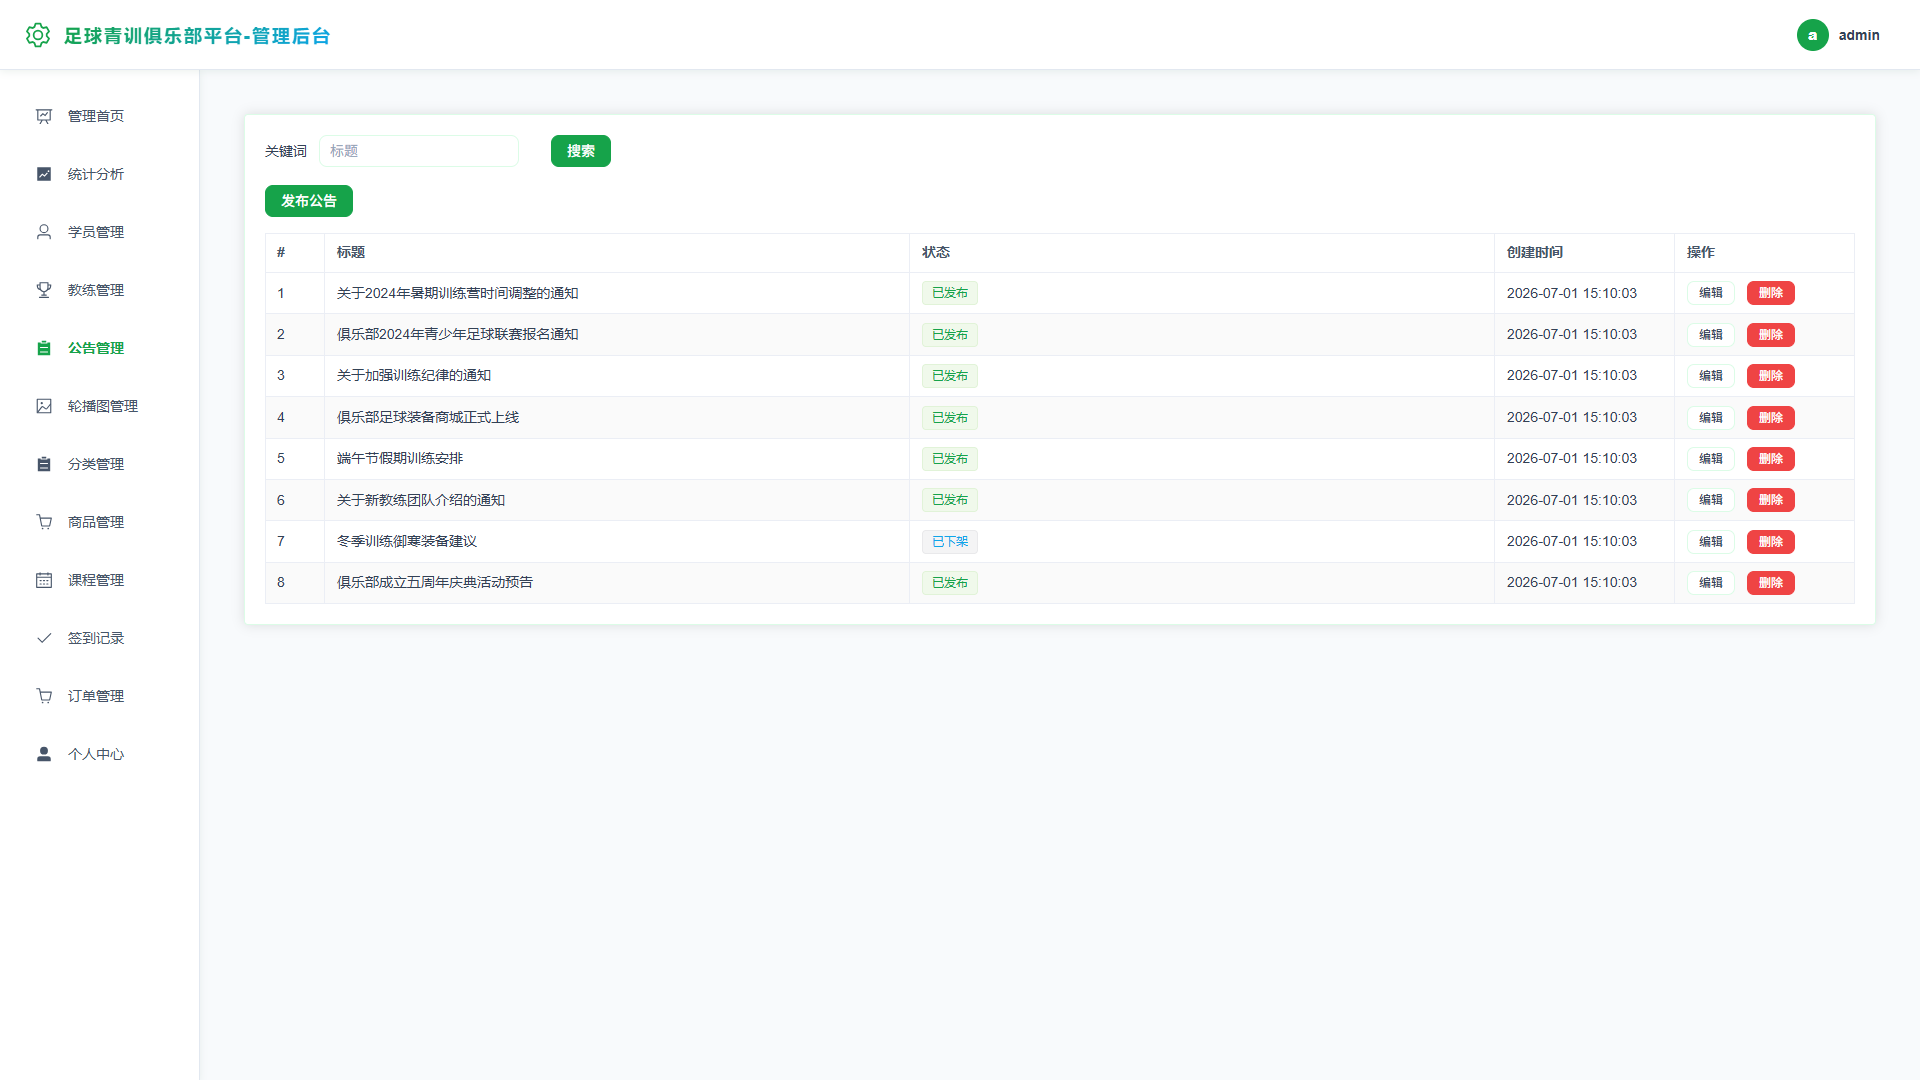This screenshot has width=1920, height=1080.
Task: Delete 俱乐部成立五周年庆典活动预告
Action: pos(1770,583)
